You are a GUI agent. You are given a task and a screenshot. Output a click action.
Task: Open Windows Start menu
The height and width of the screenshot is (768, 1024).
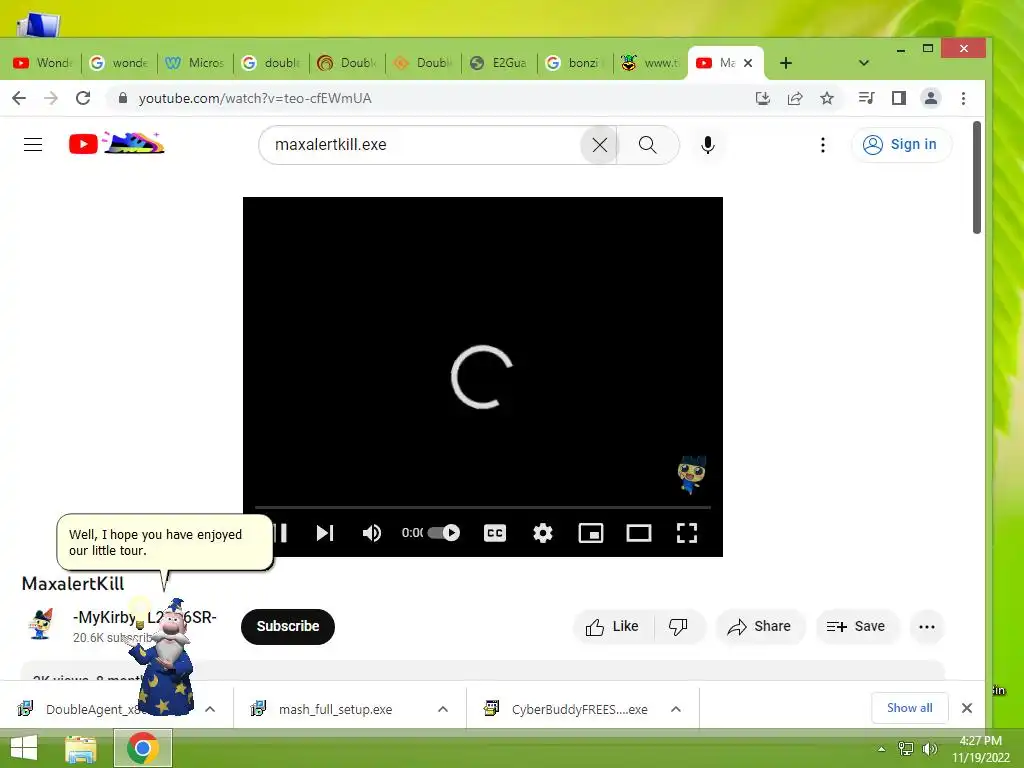click(24, 748)
